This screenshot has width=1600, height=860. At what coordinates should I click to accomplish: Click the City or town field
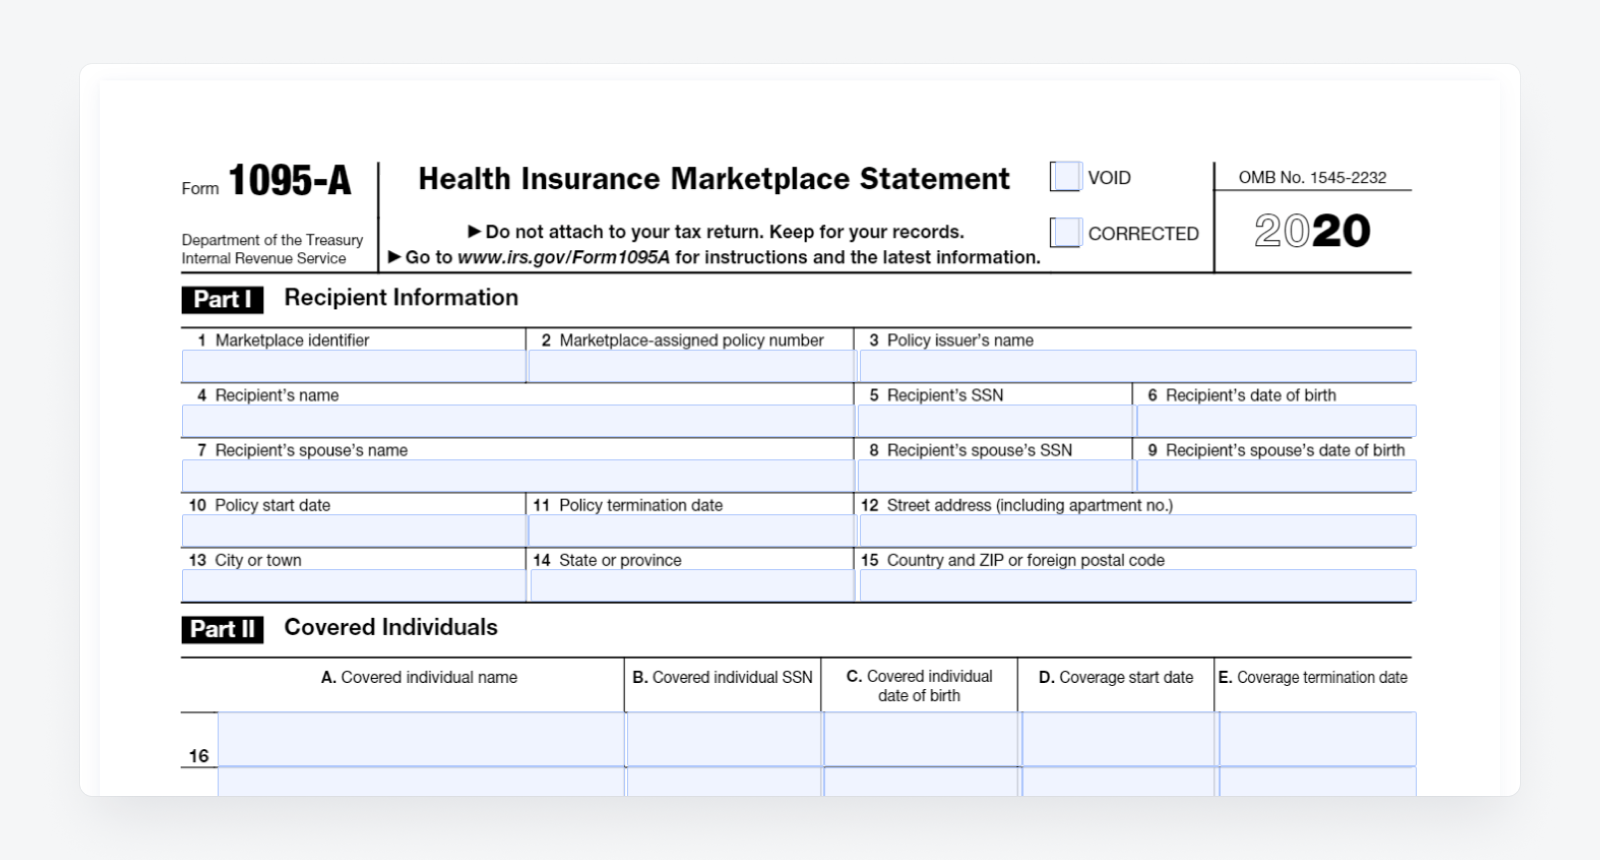click(x=353, y=586)
